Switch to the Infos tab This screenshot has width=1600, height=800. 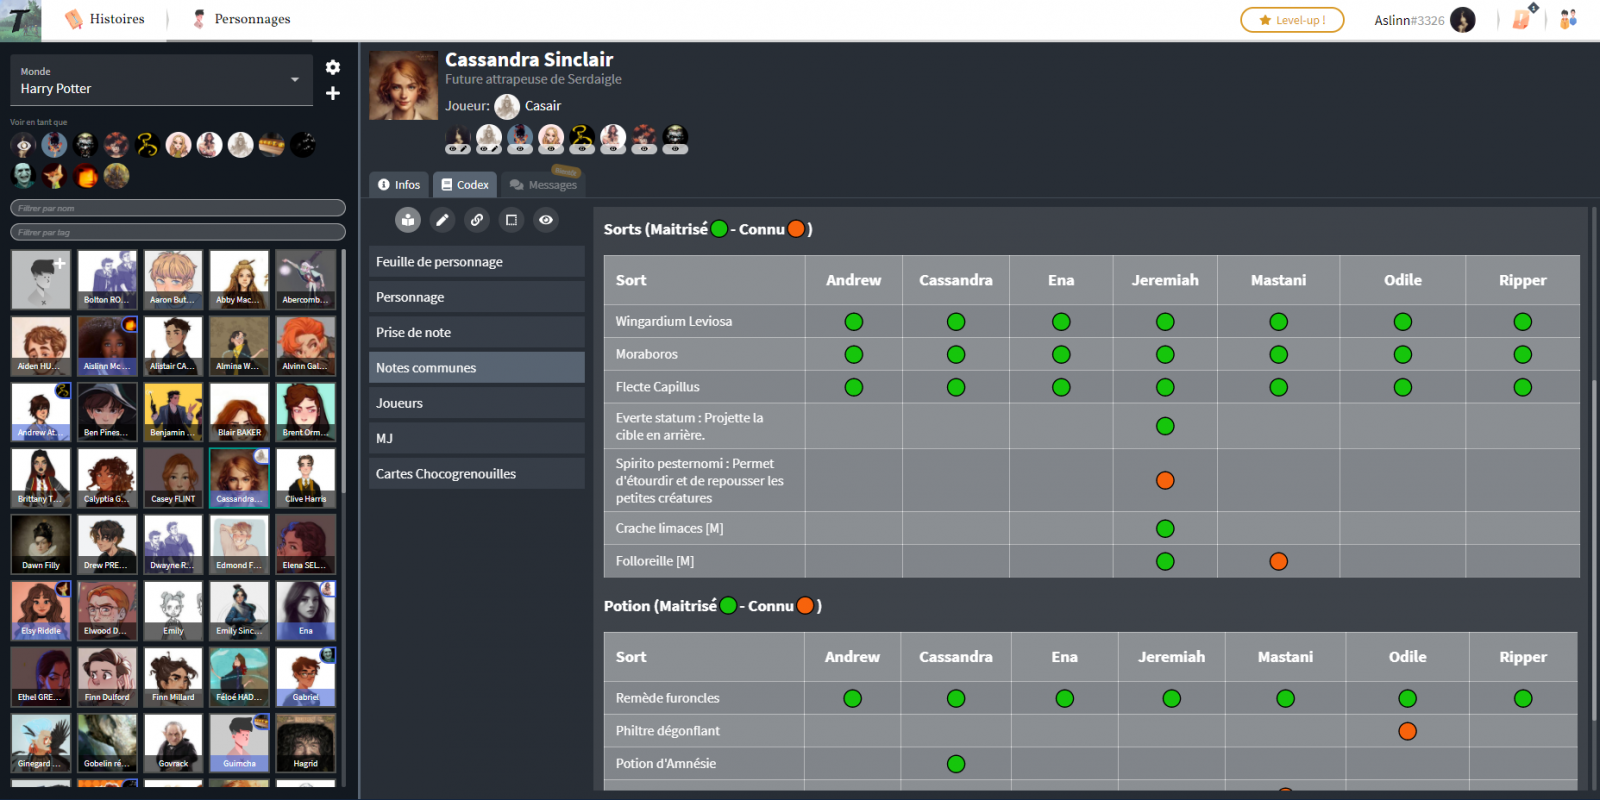pyautogui.click(x=399, y=185)
